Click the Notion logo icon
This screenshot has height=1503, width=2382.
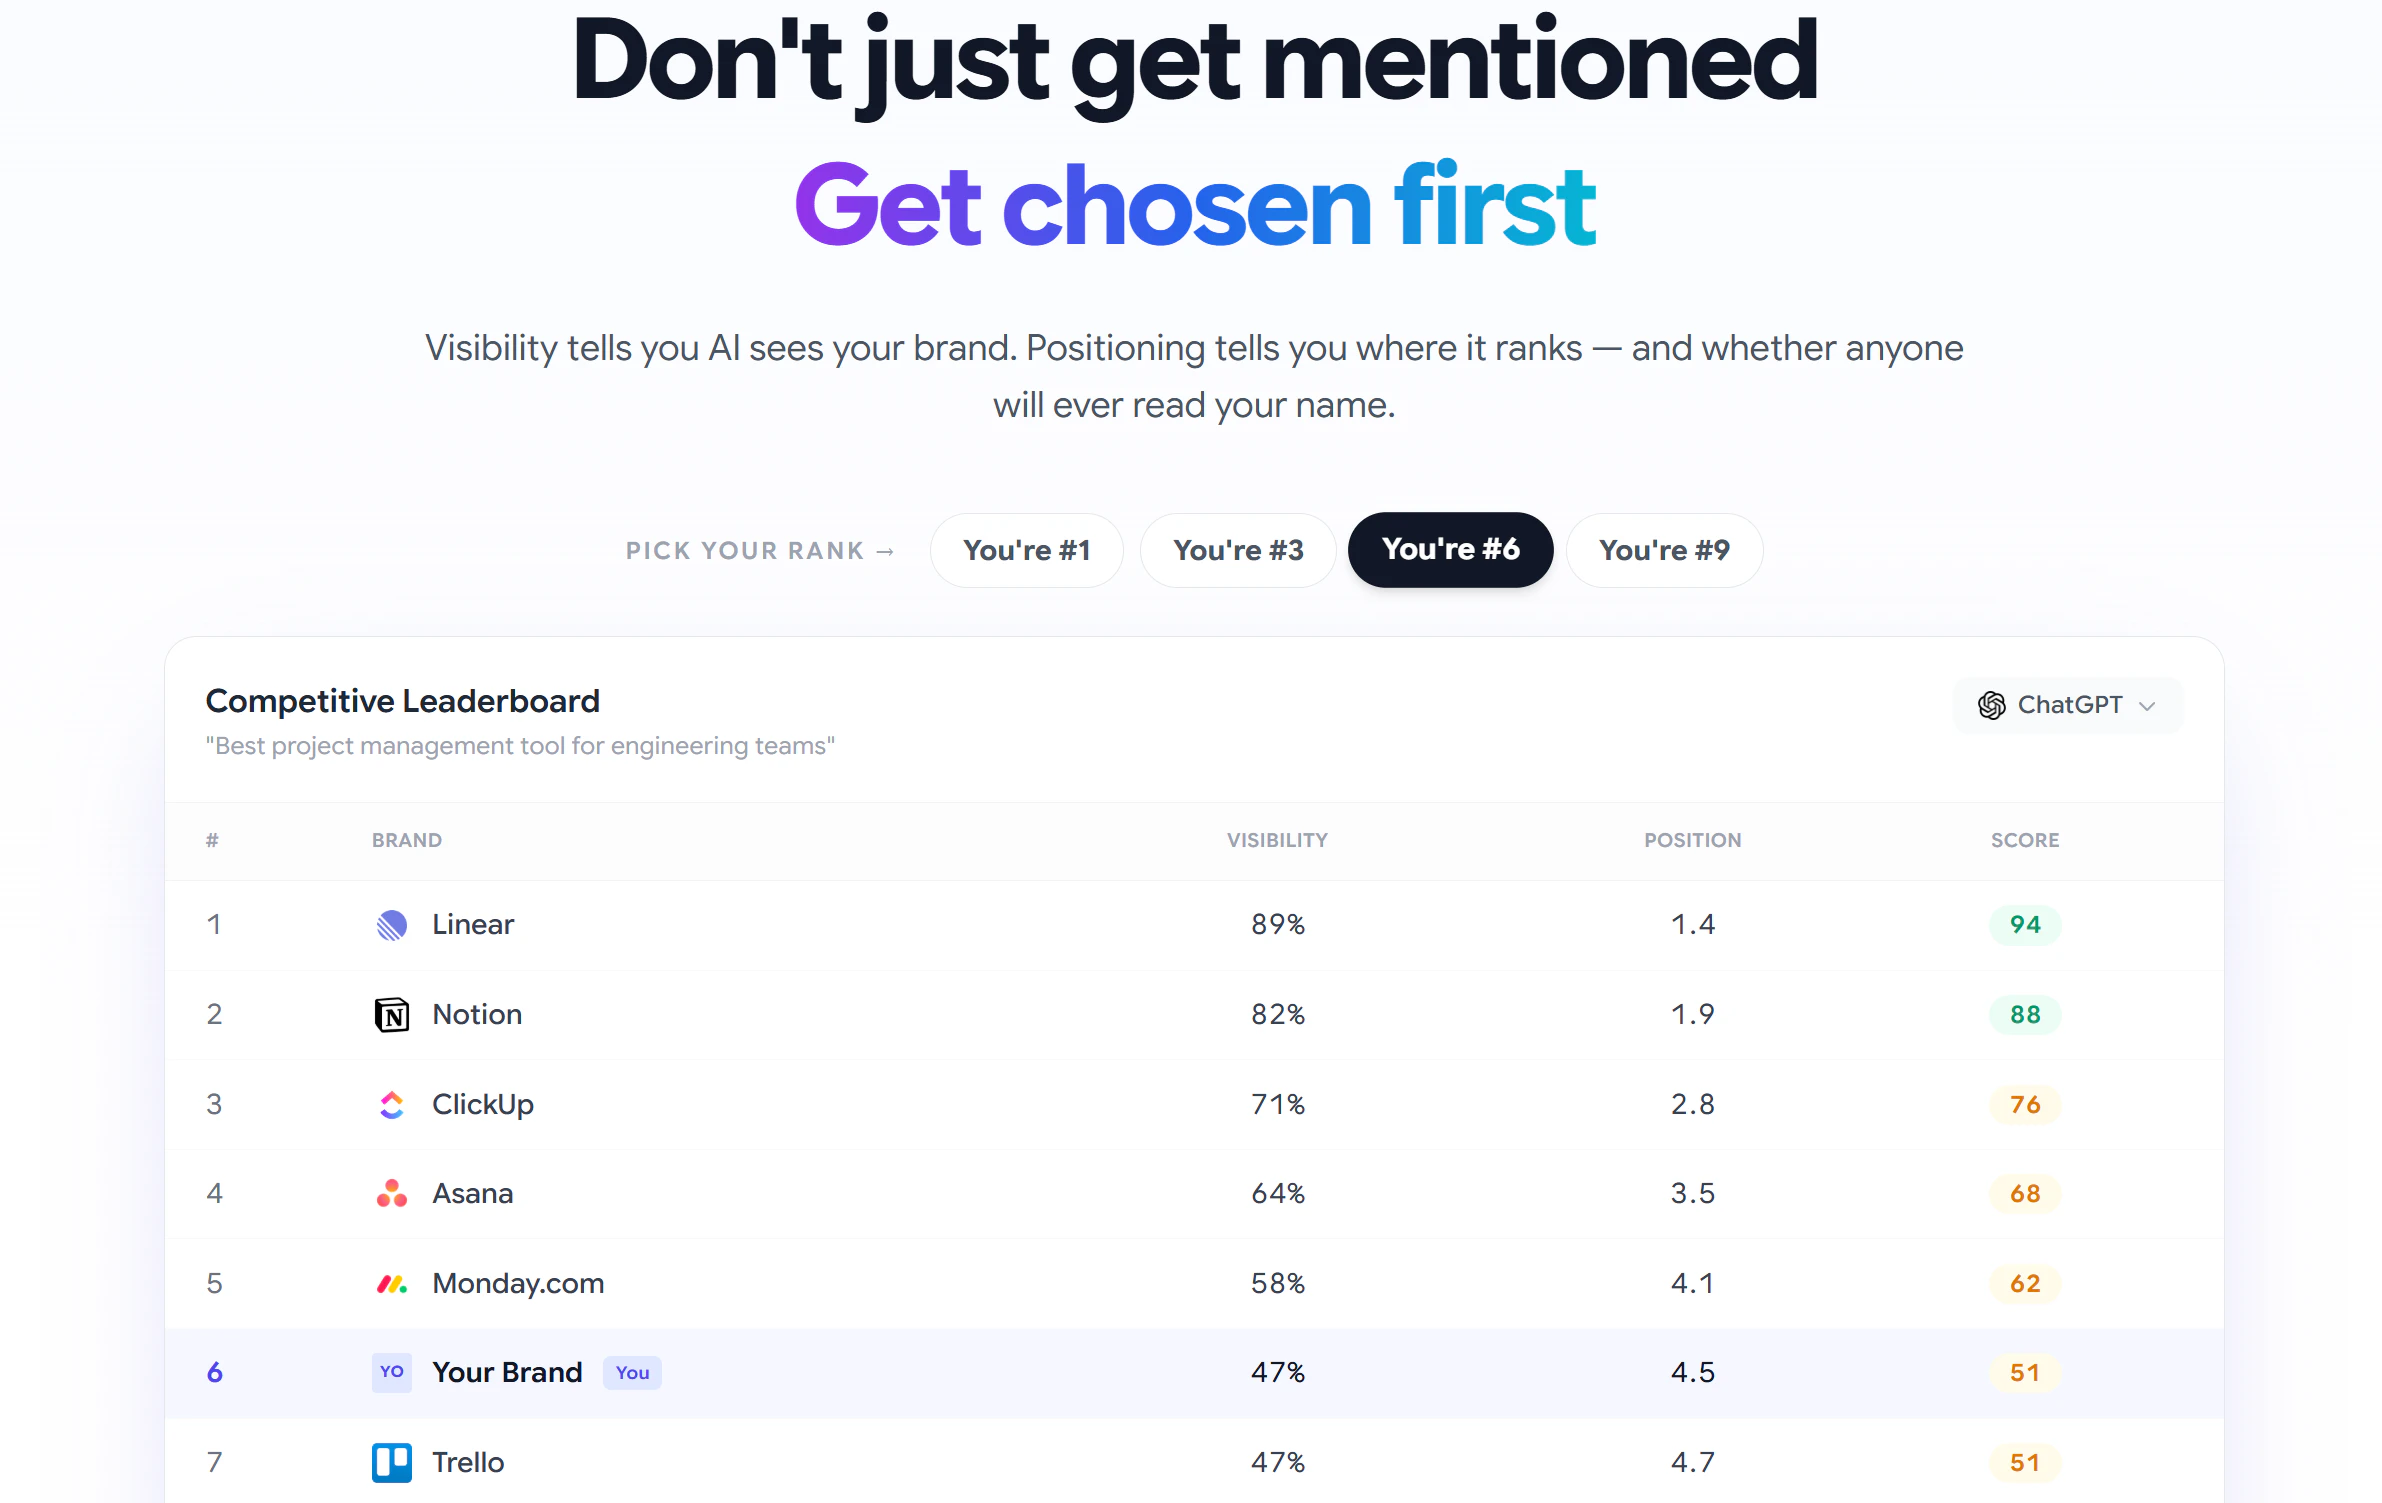392,1014
